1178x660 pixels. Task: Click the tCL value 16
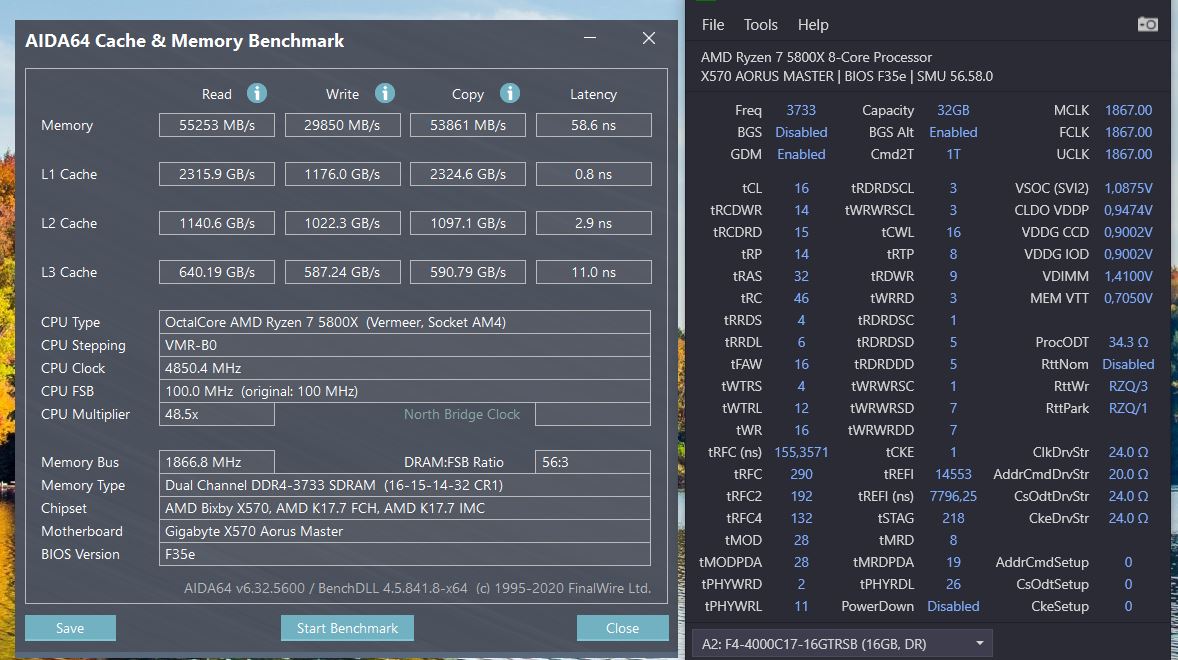[801, 188]
